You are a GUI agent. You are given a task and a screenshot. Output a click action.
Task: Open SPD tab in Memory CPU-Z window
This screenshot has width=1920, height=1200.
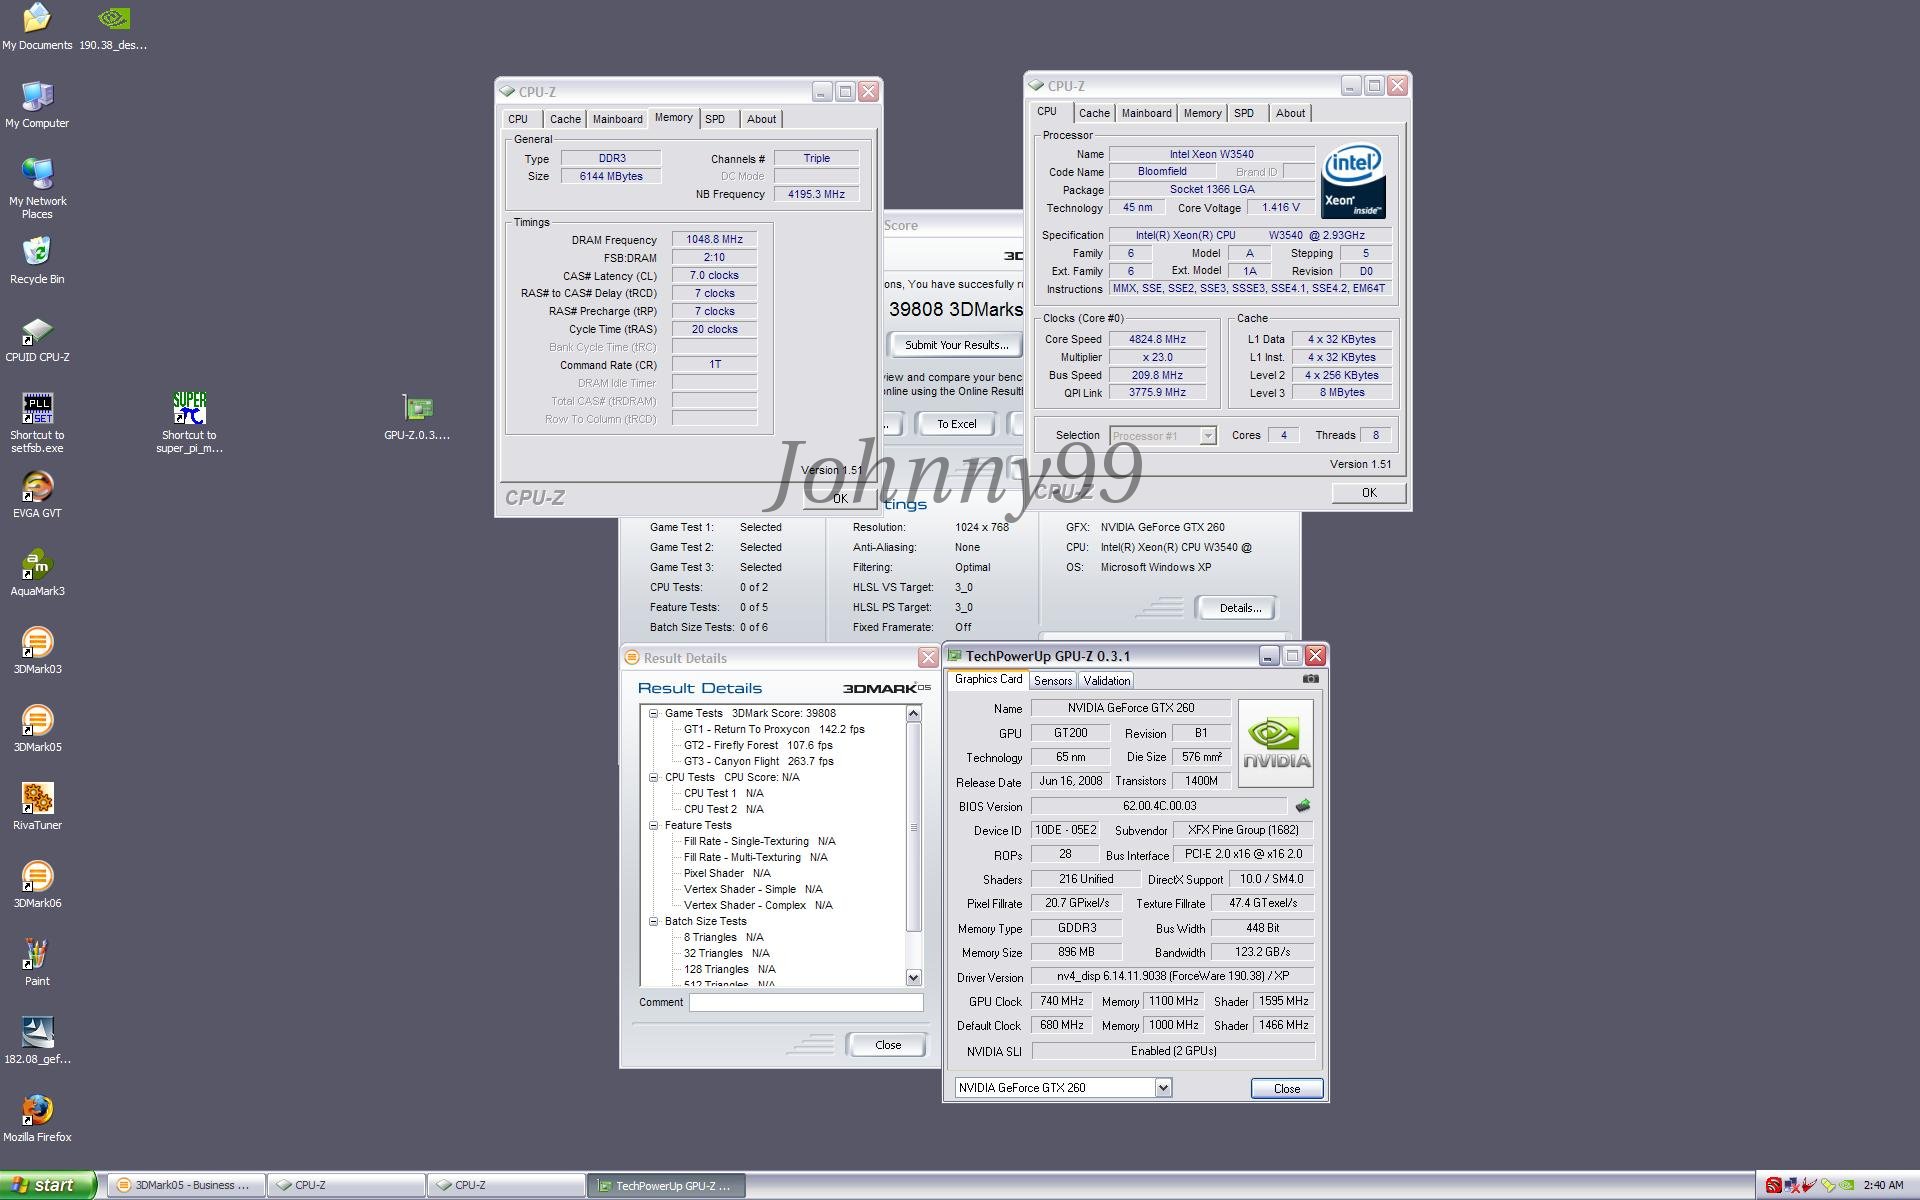tap(715, 119)
